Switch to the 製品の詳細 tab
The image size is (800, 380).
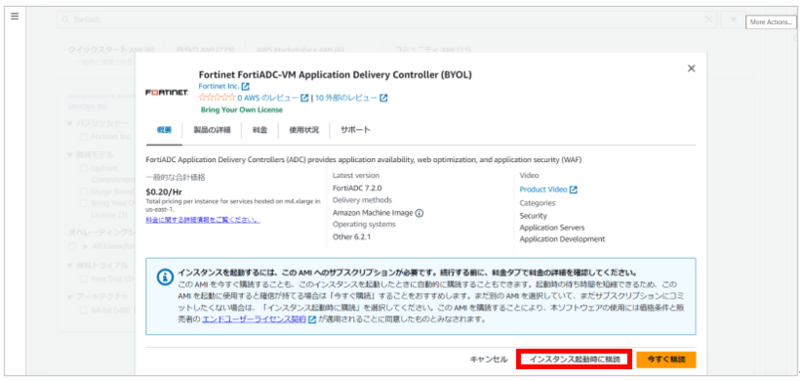212,130
